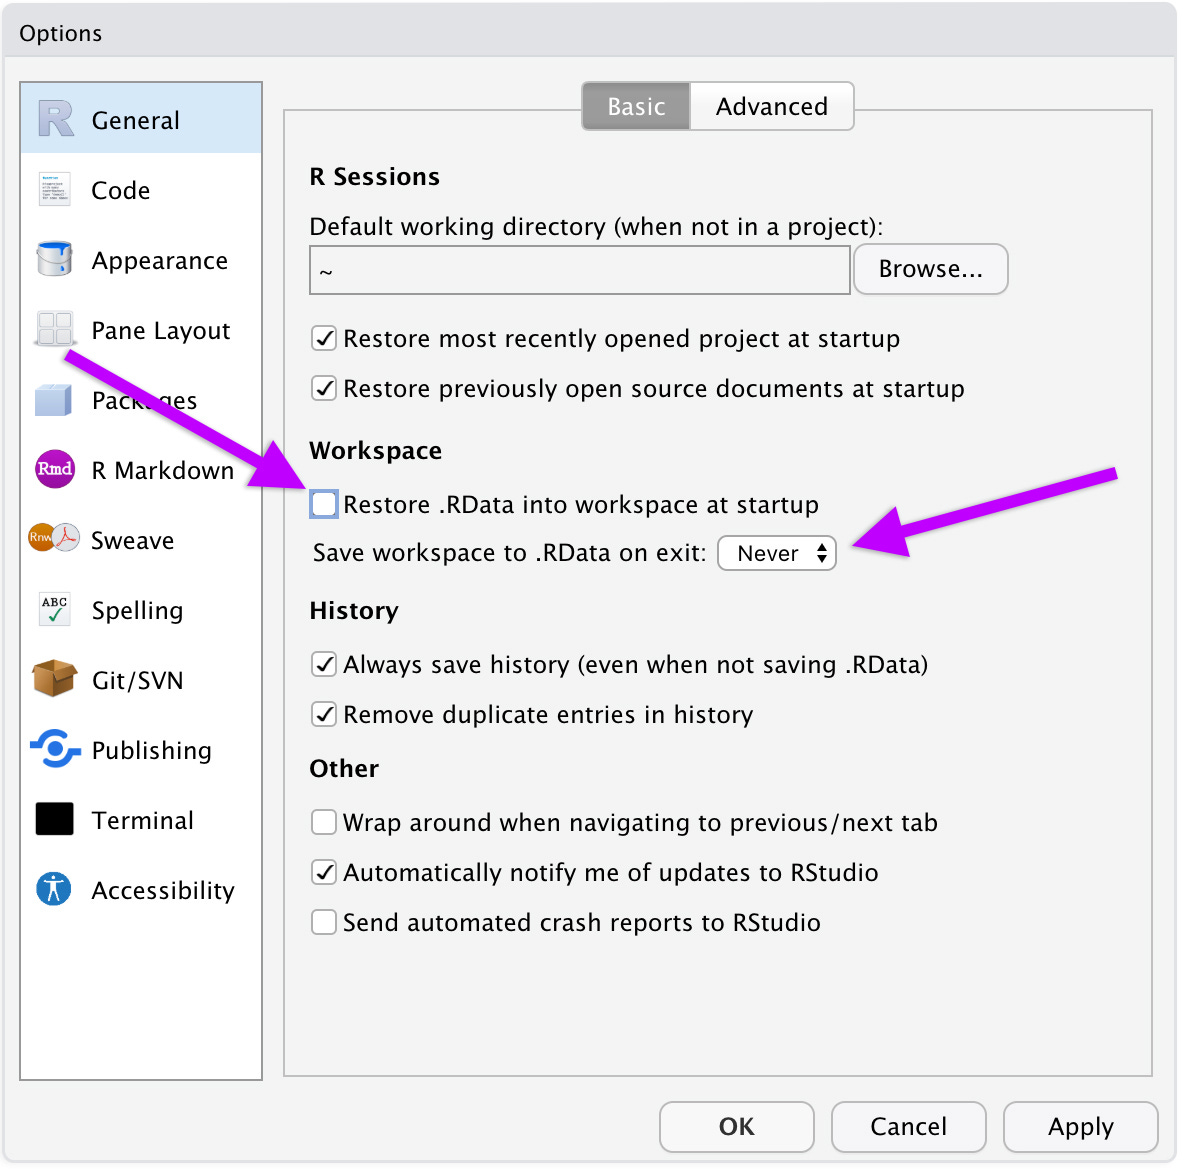
Task: Open Accessibility options
Action: tap(141, 890)
